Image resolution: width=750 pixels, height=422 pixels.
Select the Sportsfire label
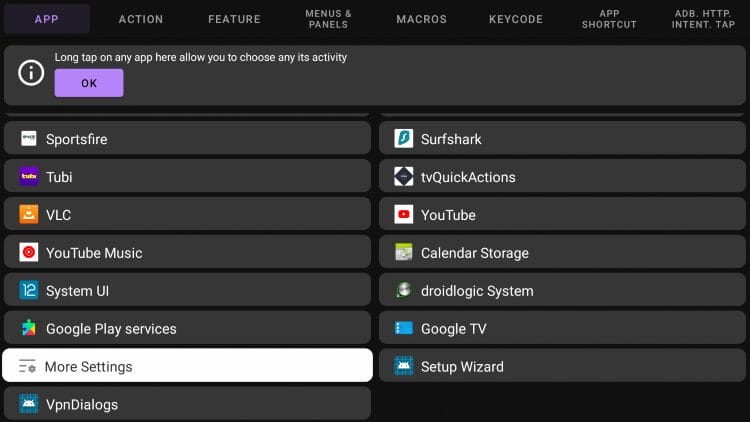click(77, 139)
